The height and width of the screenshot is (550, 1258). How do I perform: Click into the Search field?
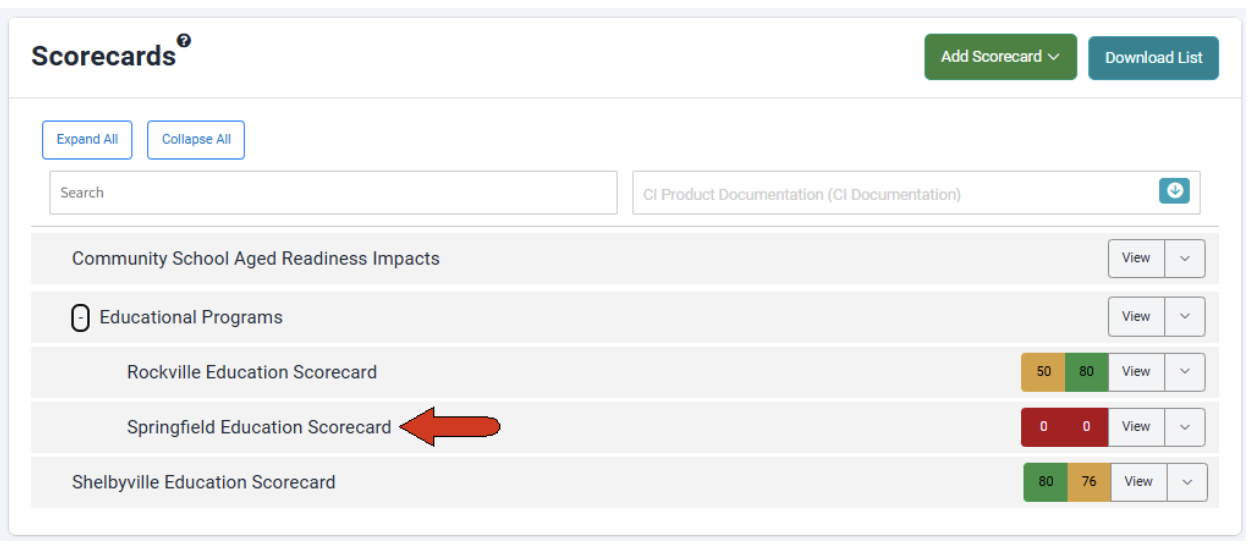coord(333,193)
